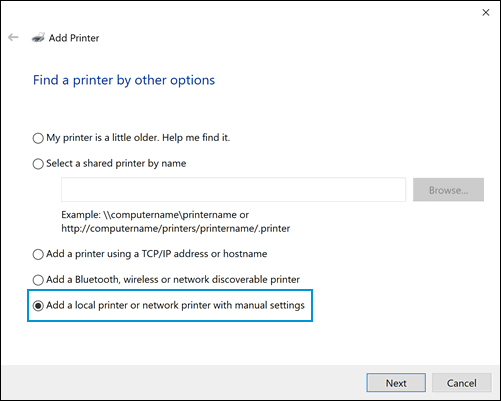Go back with the arrow icon

13,37
